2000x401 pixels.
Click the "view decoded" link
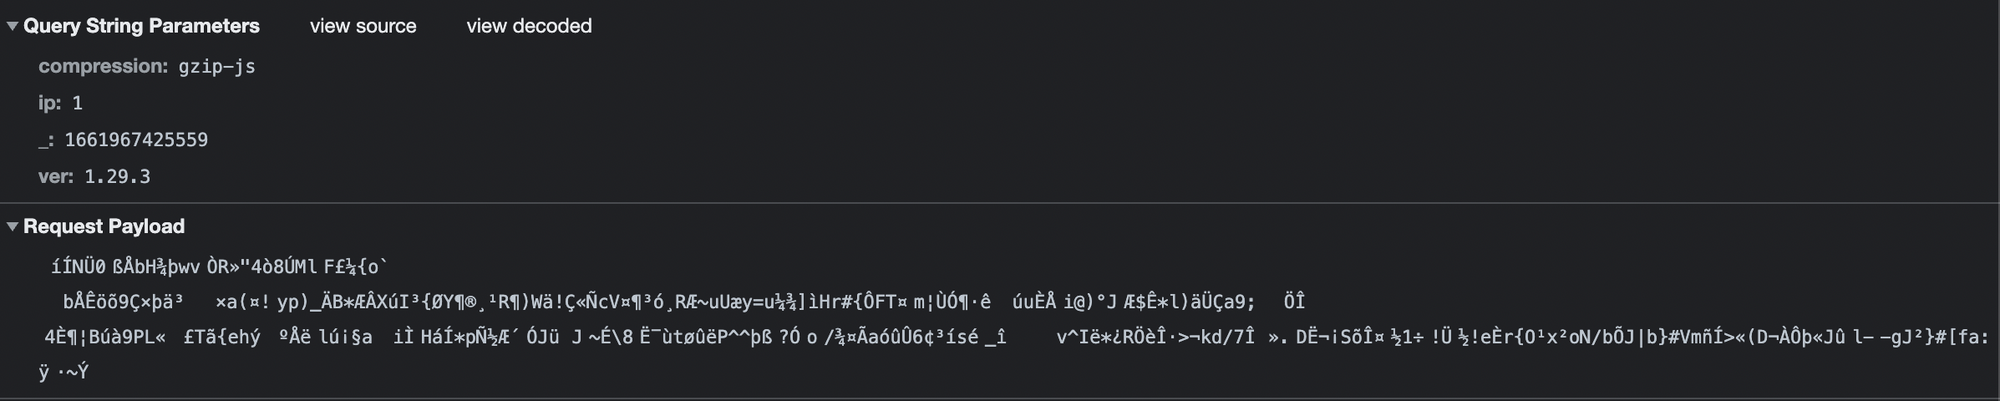[x=529, y=26]
